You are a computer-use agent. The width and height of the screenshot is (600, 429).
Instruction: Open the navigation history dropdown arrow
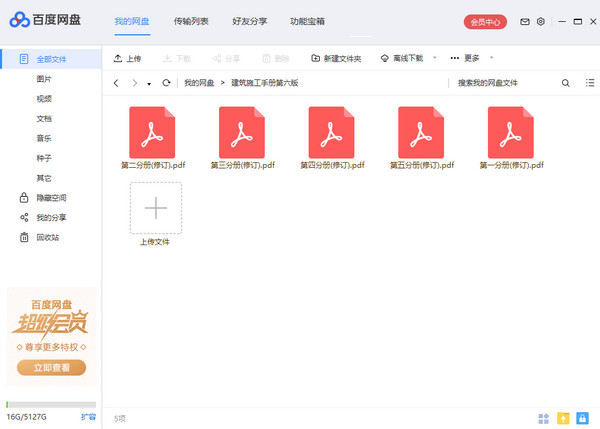[149, 83]
